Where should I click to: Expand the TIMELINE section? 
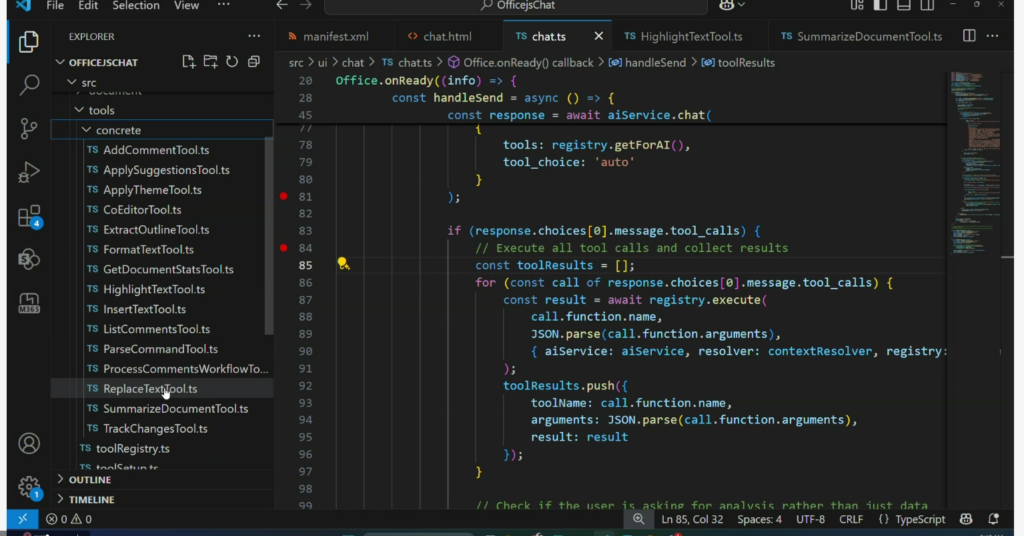90,499
